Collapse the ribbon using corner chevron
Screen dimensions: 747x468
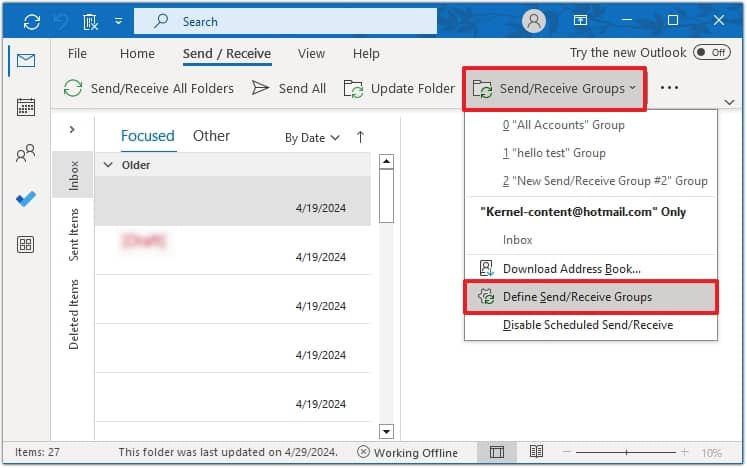729,102
